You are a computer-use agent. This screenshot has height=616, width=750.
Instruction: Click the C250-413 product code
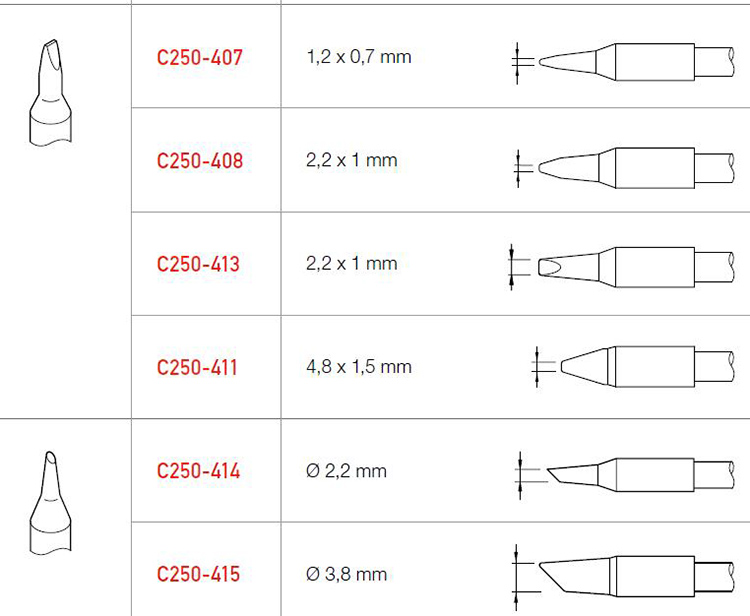(x=200, y=264)
